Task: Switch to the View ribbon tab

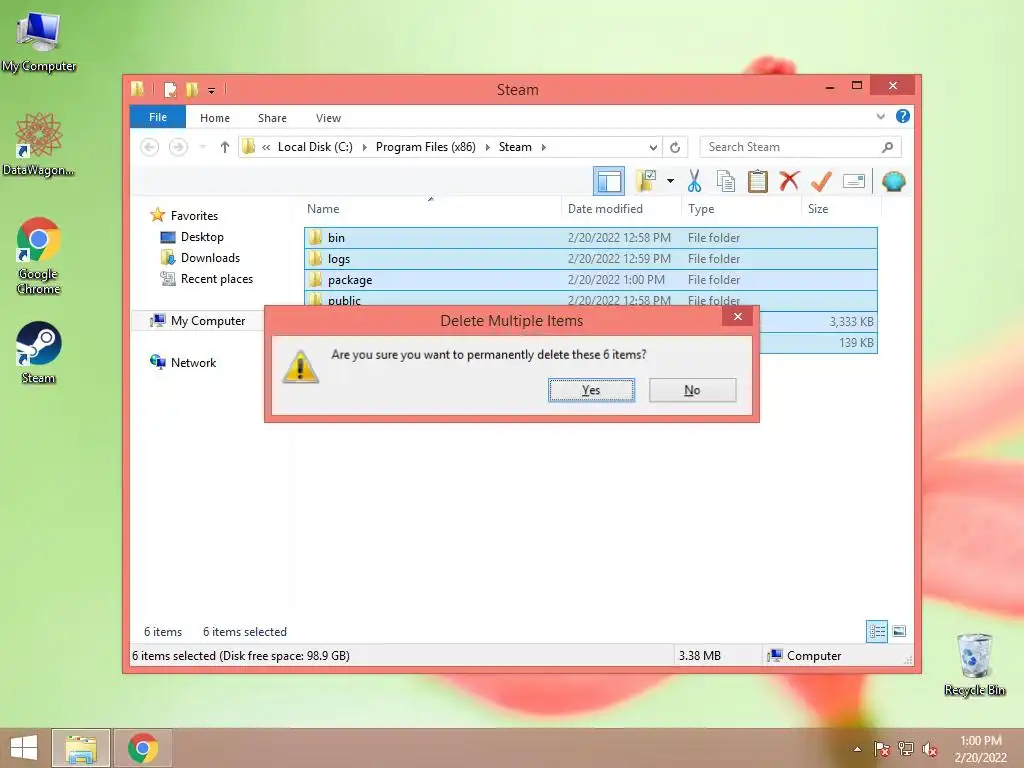Action: pos(328,118)
